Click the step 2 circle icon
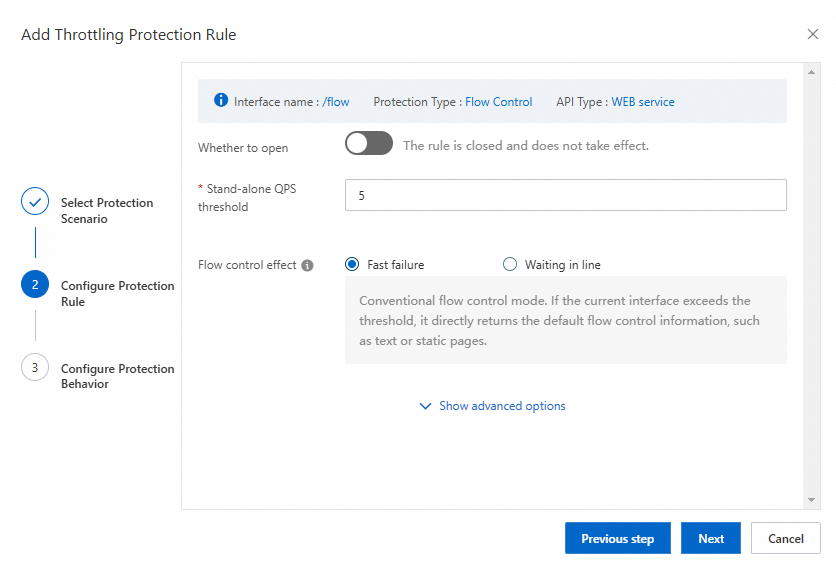The width and height of the screenshot is (836, 566). tap(35, 285)
